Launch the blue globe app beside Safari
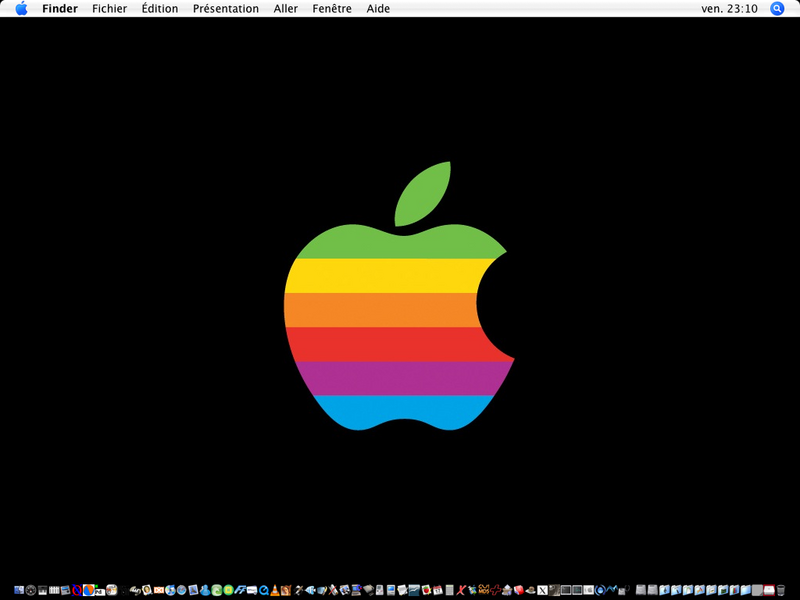This screenshot has height=600, width=800. click(170, 590)
